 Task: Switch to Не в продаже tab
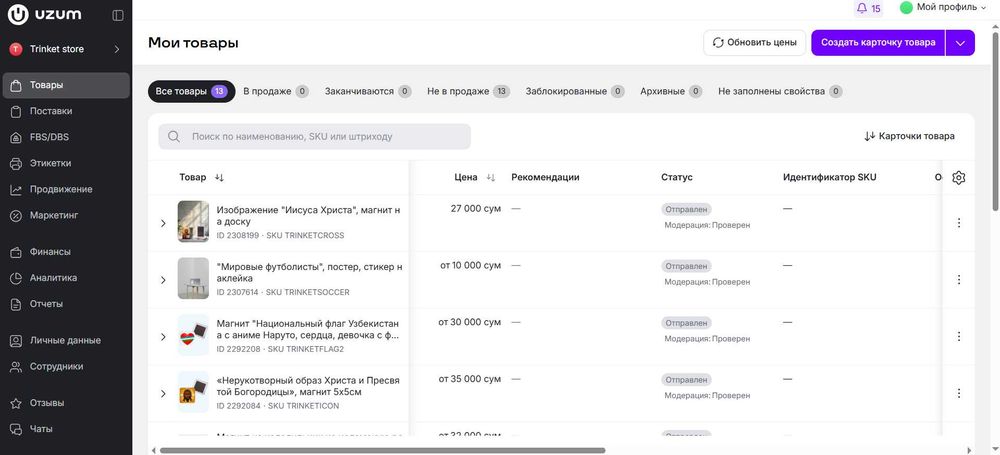coord(468,91)
